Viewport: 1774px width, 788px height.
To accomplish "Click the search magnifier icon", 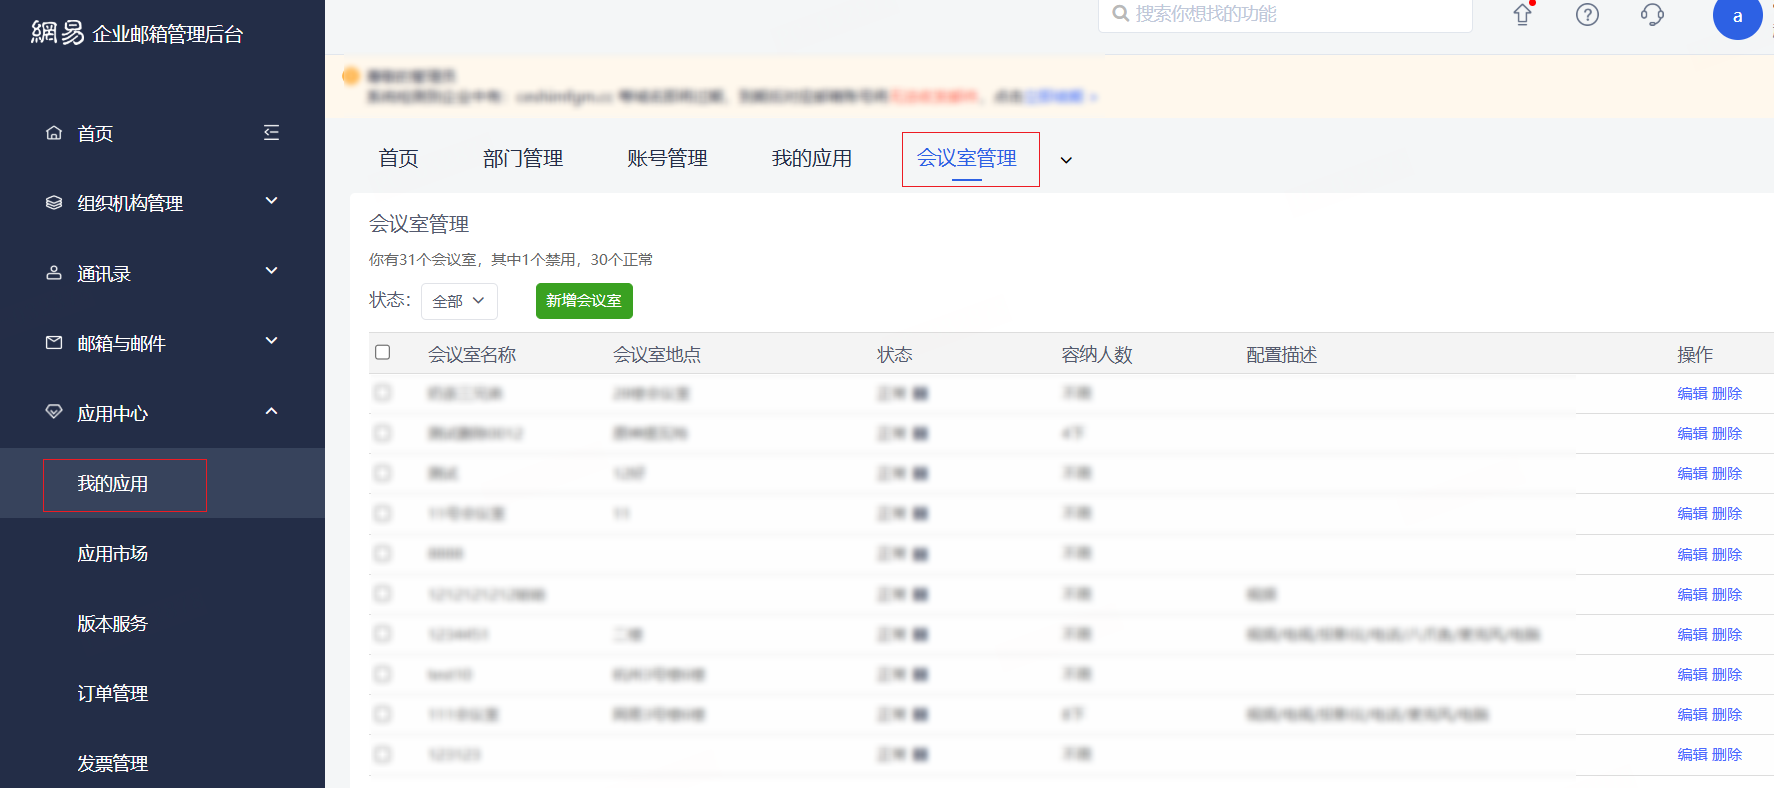I will [1121, 14].
